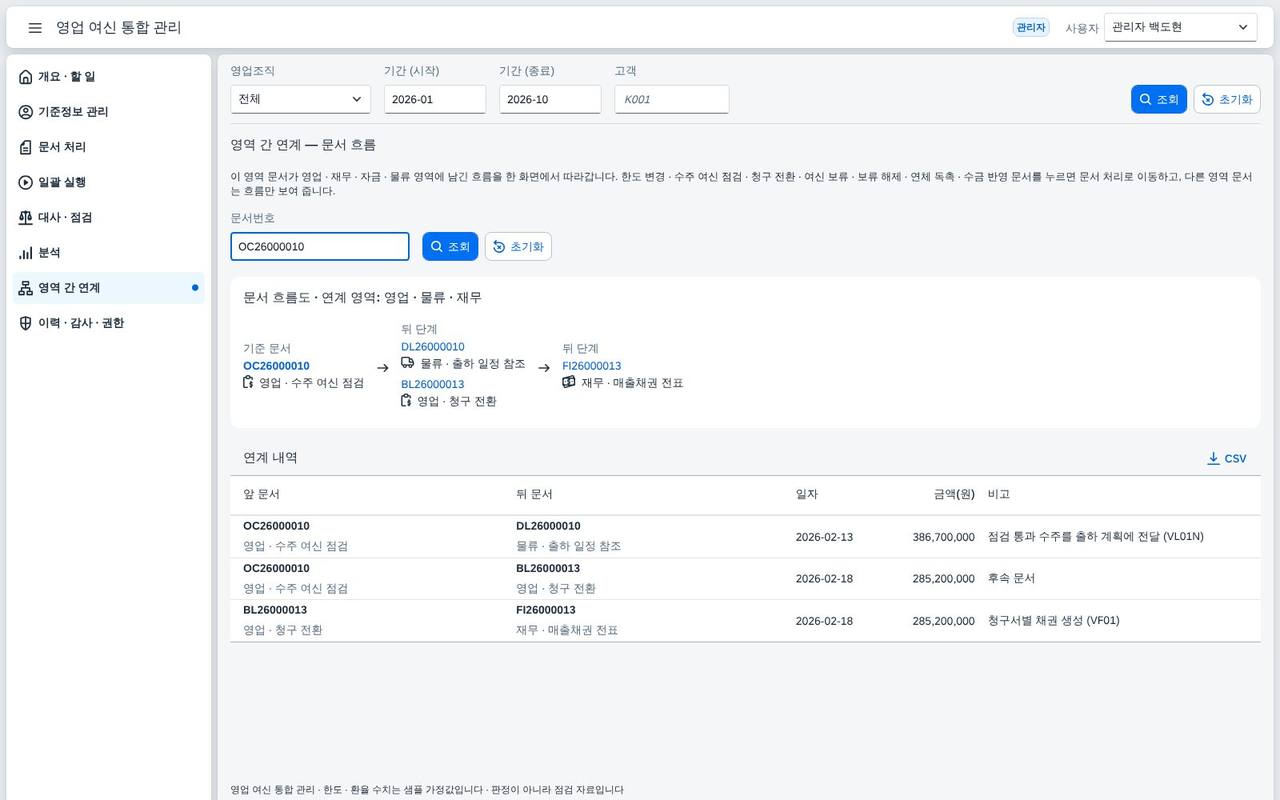This screenshot has width=1280, height=800.
Task: Download the 연계 내역 as CSV
Action: click(x=1227, y=458)
